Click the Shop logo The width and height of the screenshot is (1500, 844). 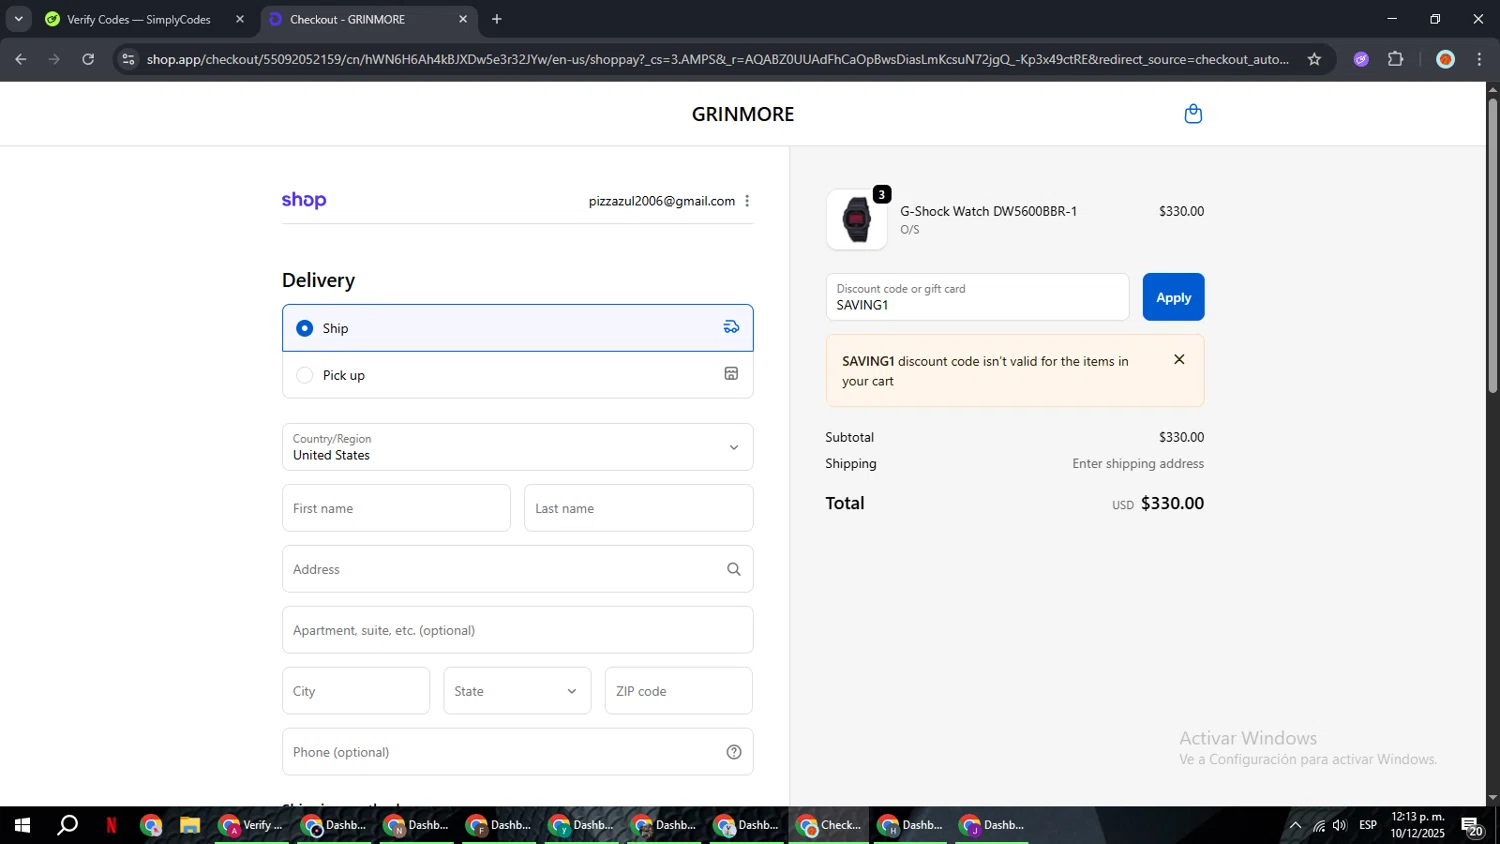304,200
